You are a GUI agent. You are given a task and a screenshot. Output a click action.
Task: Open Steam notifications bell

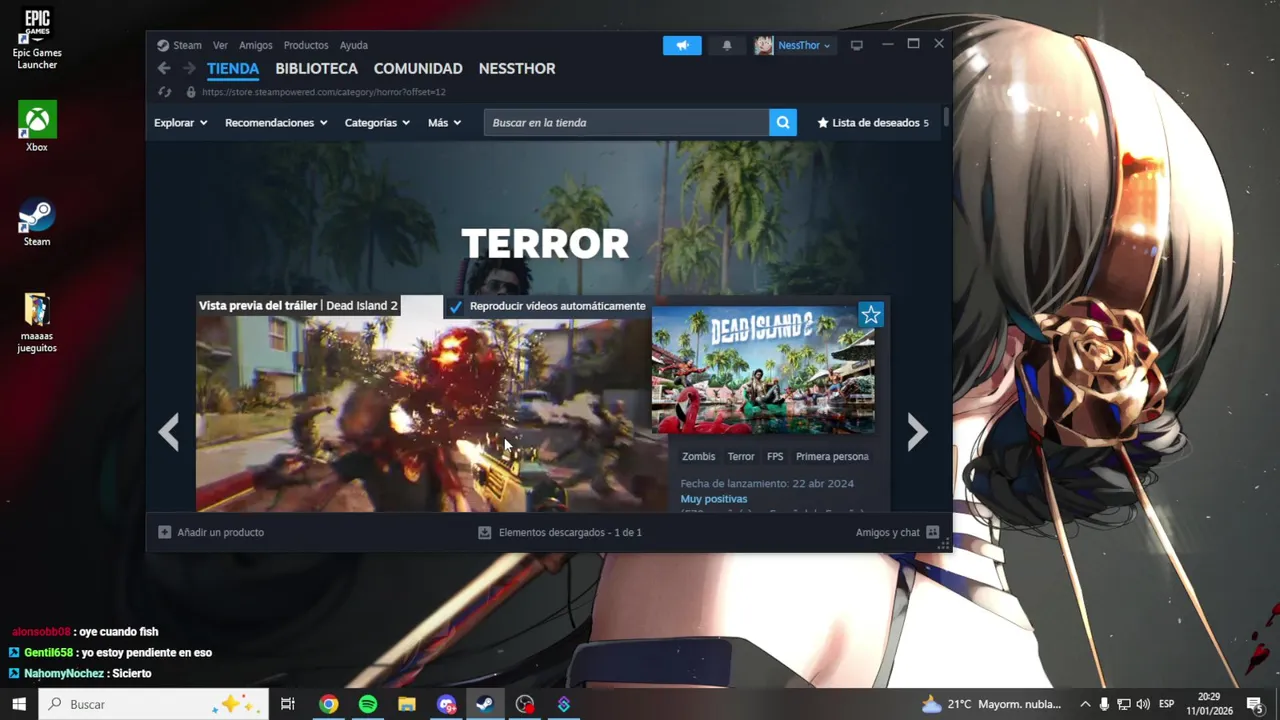727,45
